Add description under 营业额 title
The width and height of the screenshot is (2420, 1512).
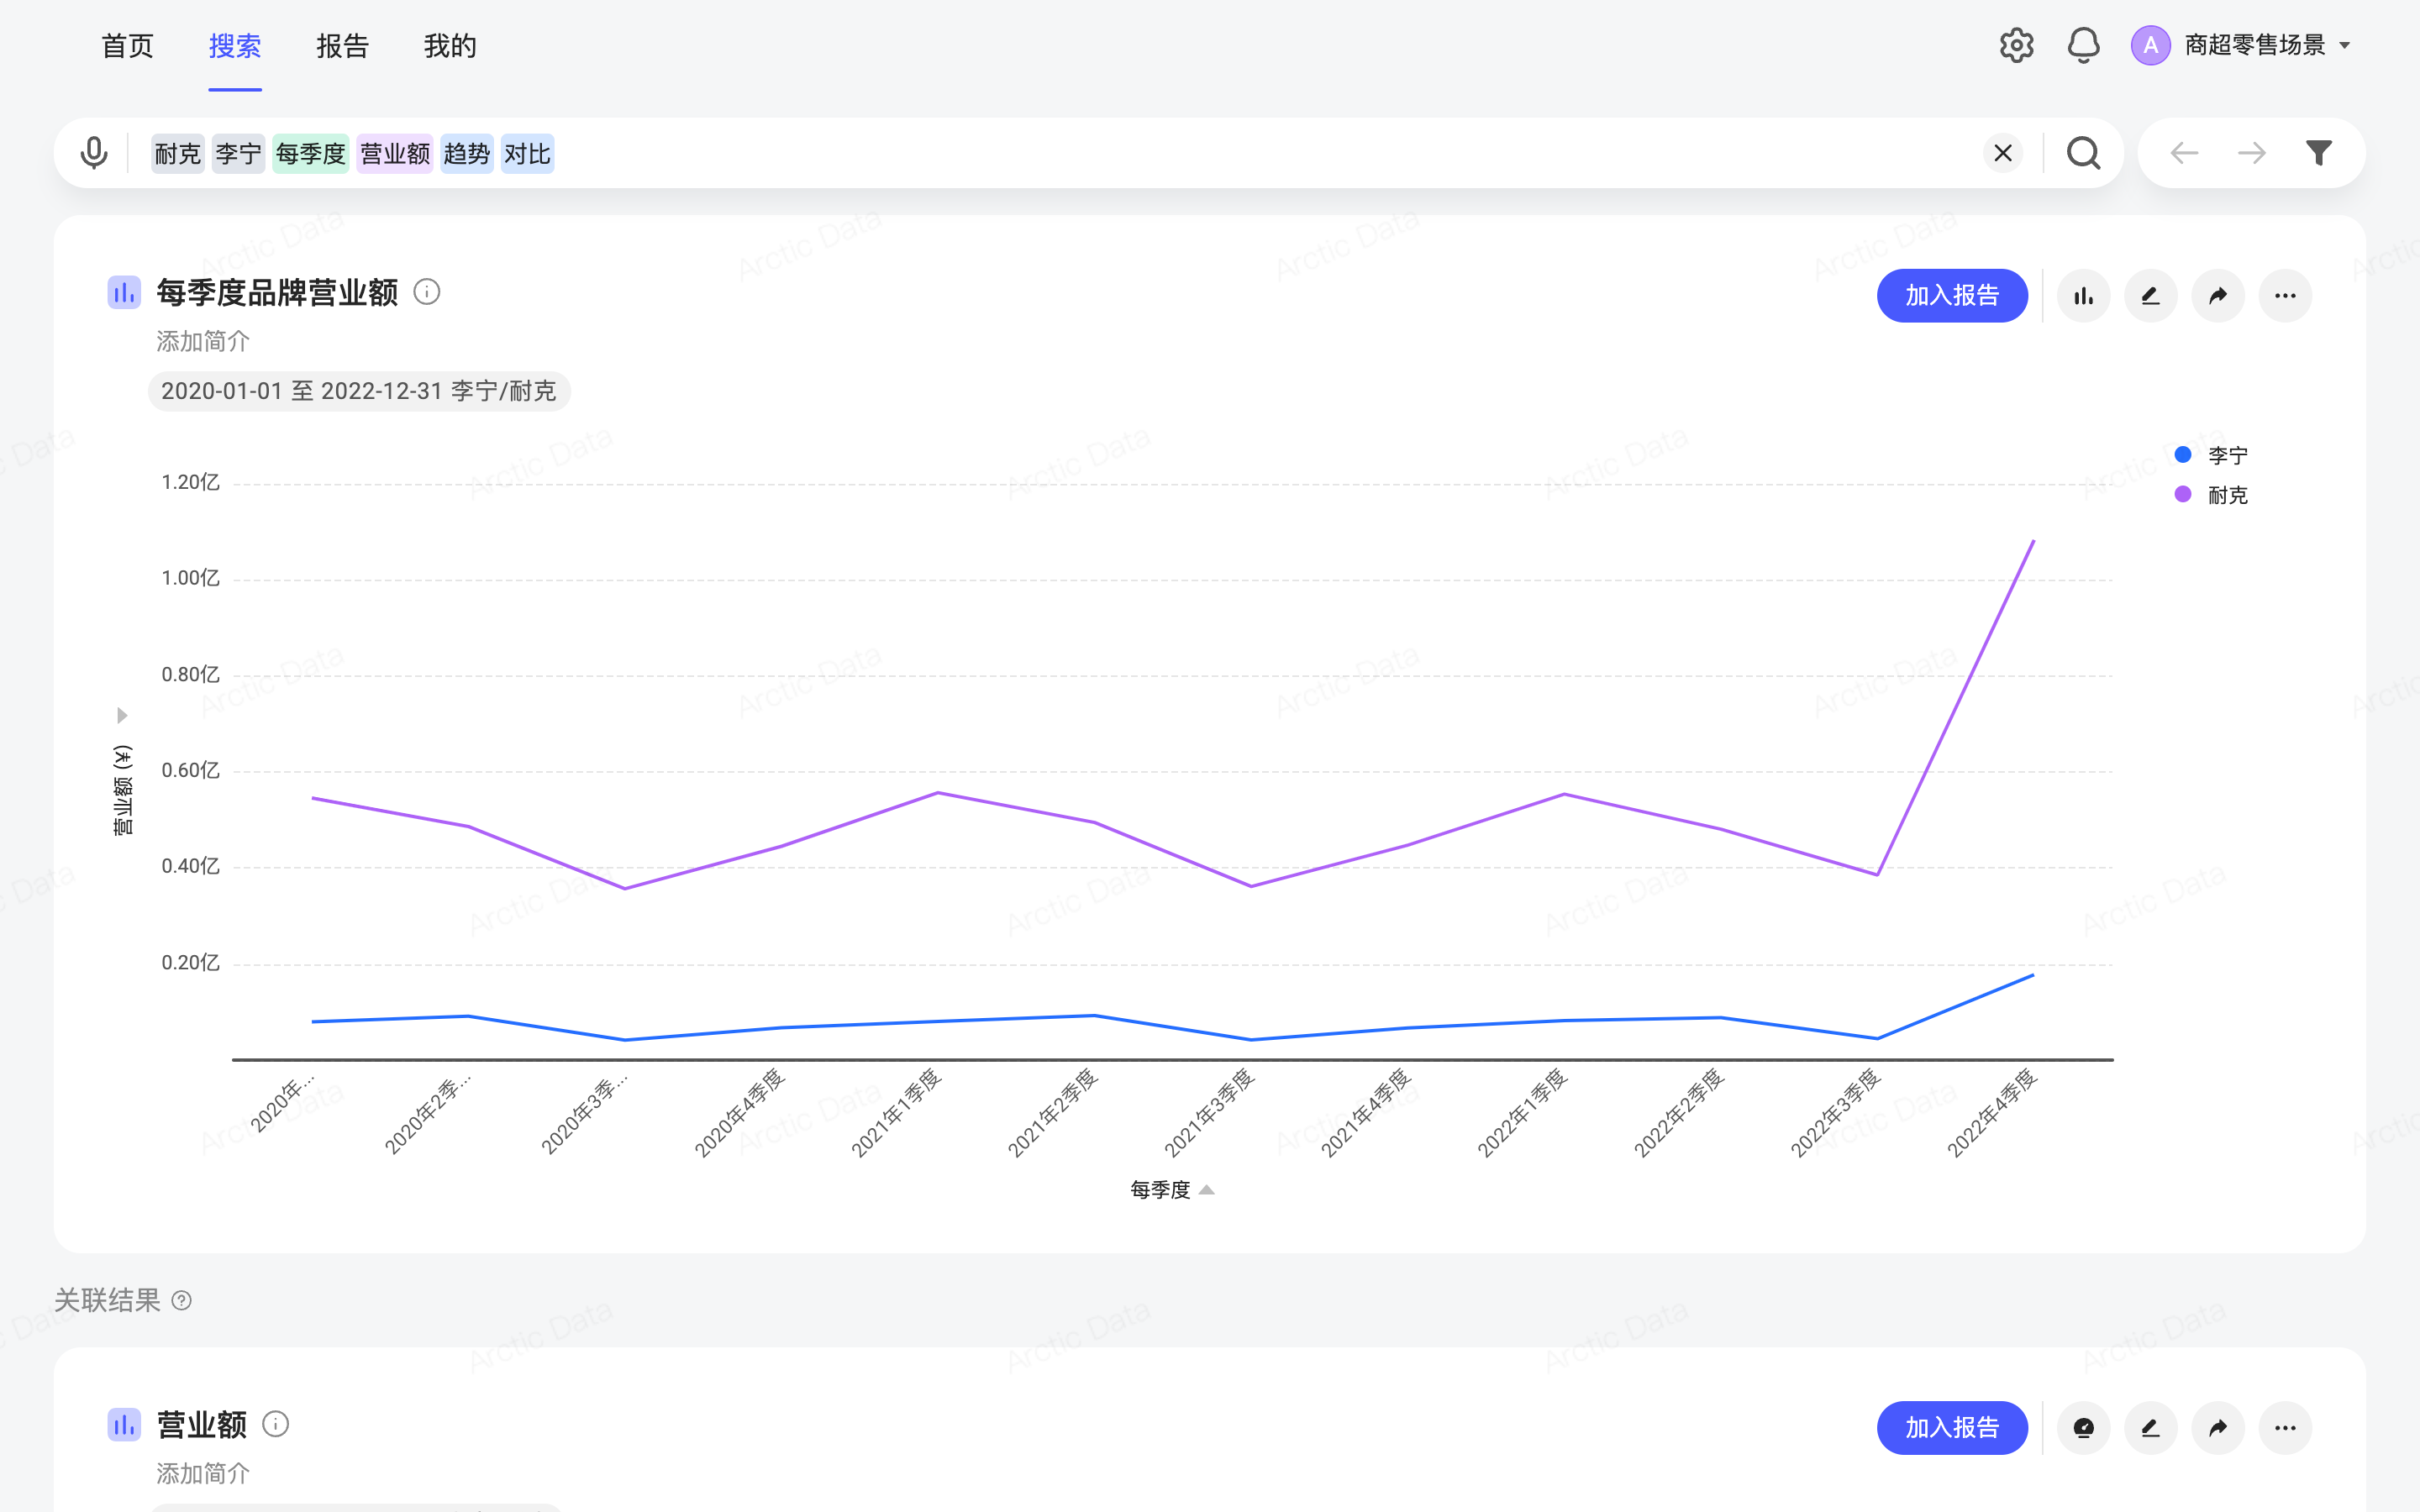pos(203,1474)
